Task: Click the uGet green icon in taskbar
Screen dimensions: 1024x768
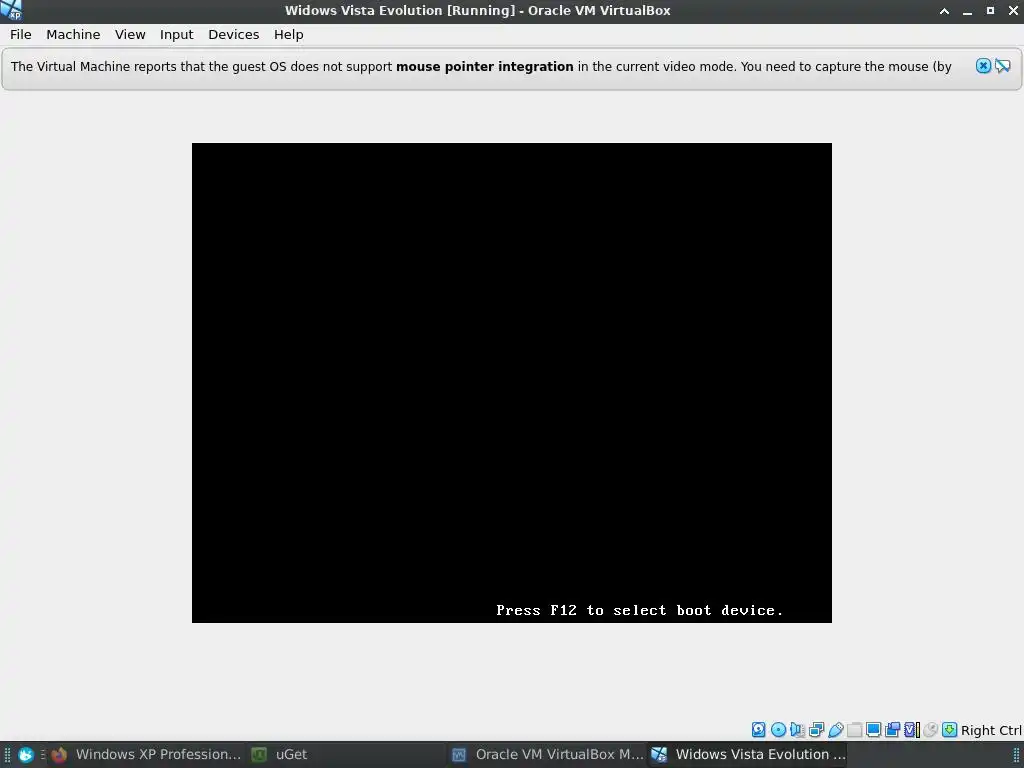Action: point(259,754)
